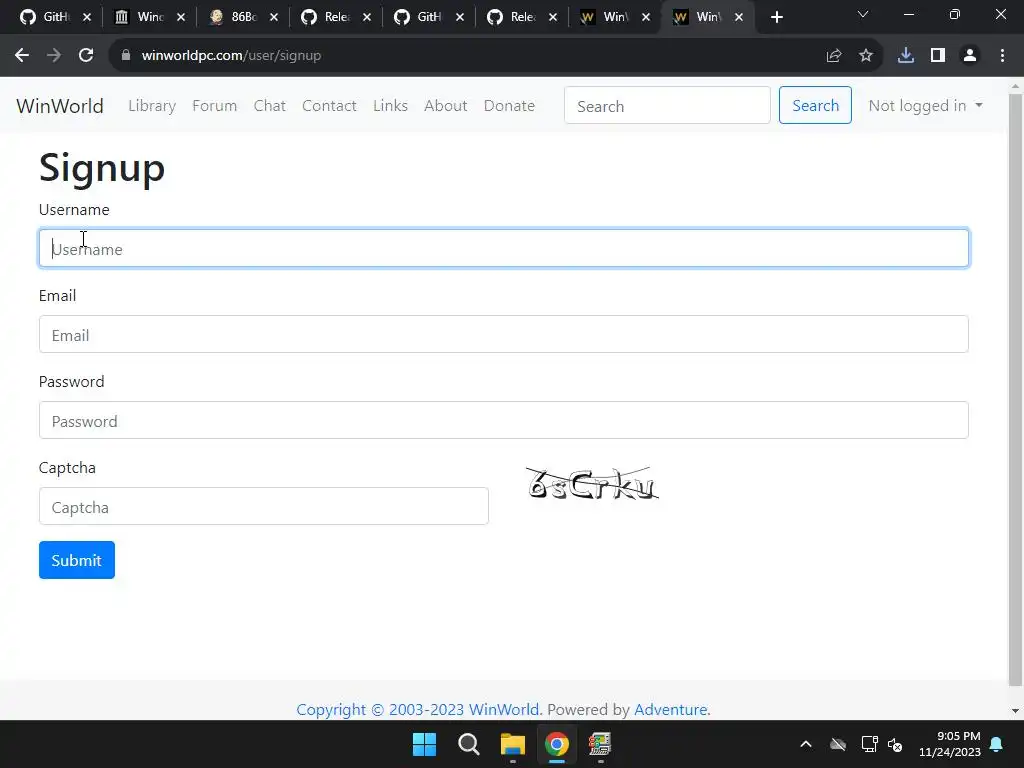Focus the Captcha input field
1024x768 pixels.
(264, 506)
